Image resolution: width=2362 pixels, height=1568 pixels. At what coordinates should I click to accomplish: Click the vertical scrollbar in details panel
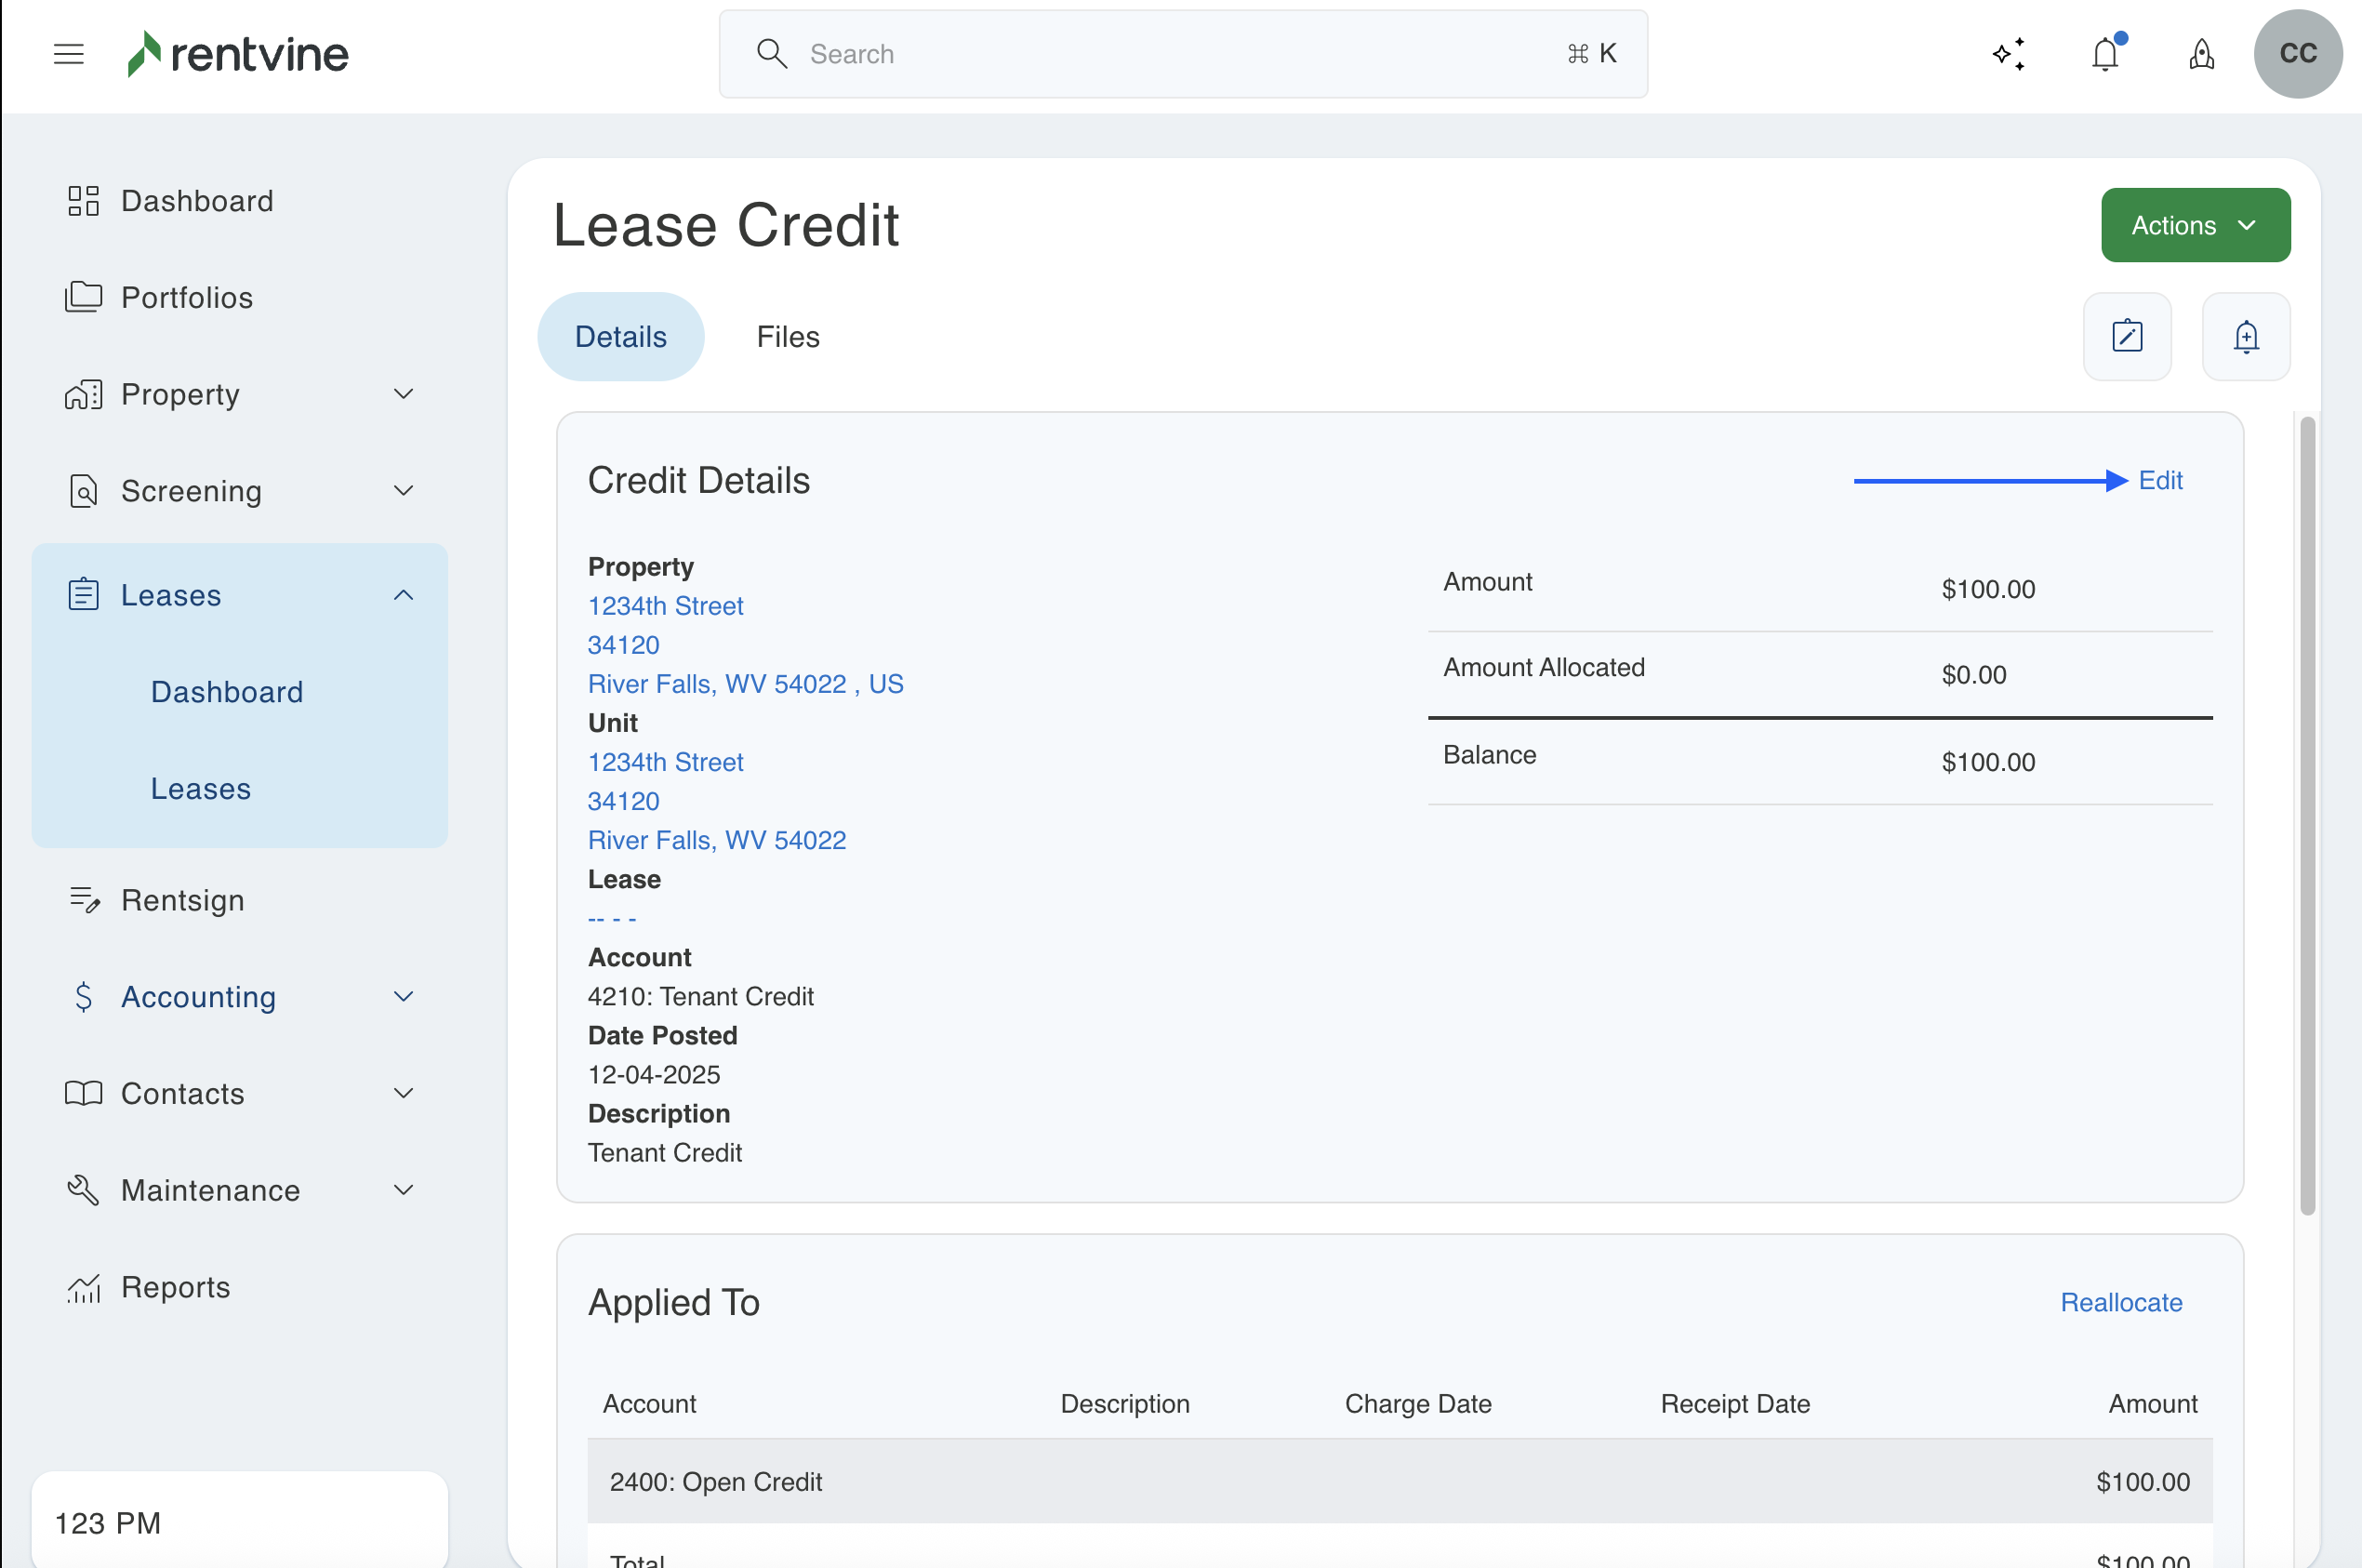[x=2306, y=815]
